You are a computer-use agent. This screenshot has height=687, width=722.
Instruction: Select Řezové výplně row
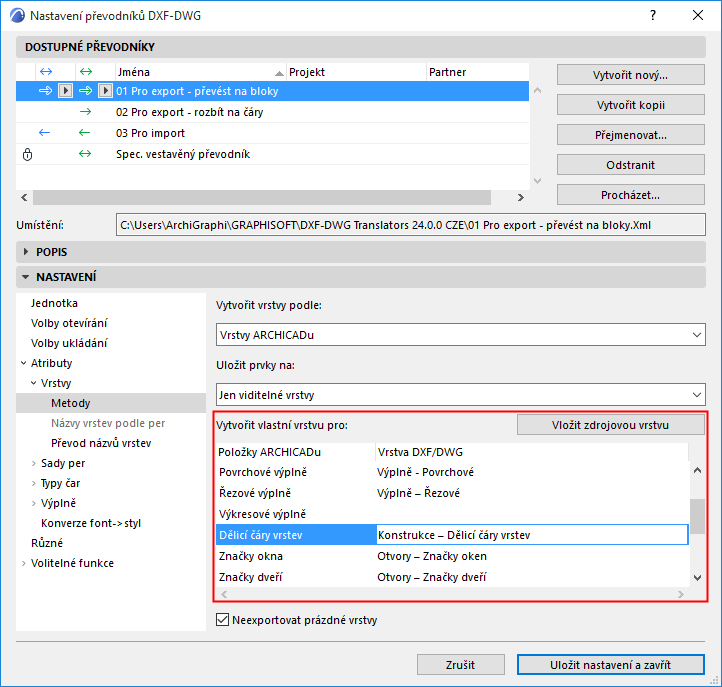pos(452,493)
